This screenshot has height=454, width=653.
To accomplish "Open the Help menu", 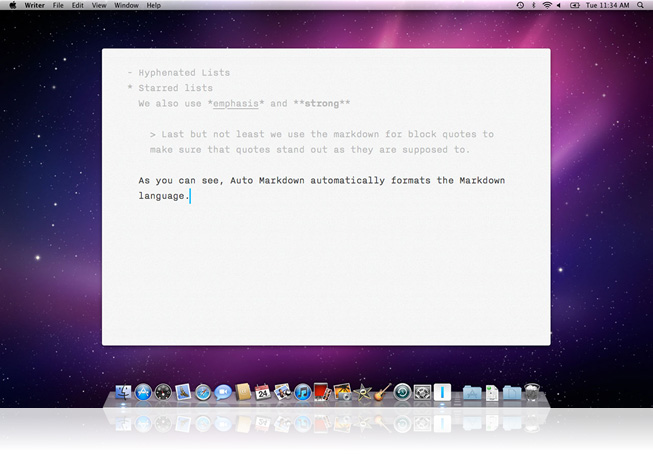I will [x=154, y=5].
